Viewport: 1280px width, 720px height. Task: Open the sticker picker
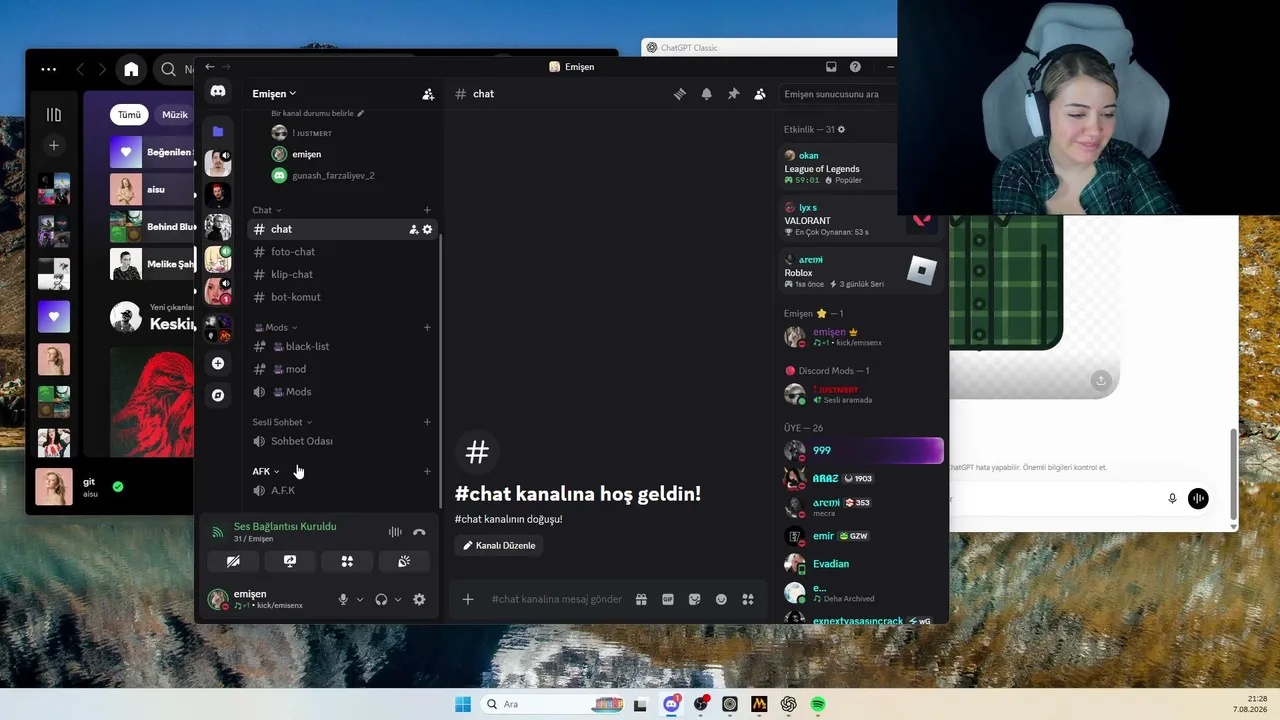695,599
